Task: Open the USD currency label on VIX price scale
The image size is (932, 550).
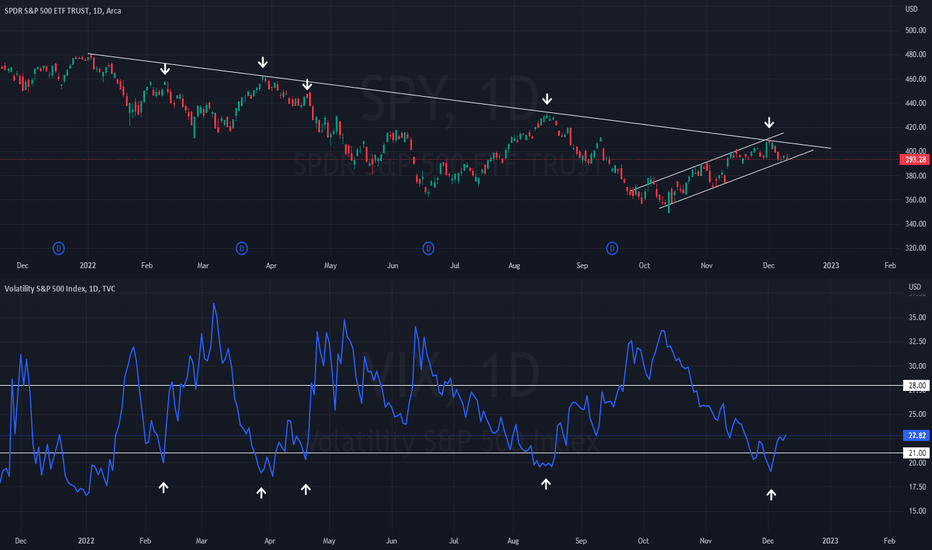Action: tap(915, 287)
